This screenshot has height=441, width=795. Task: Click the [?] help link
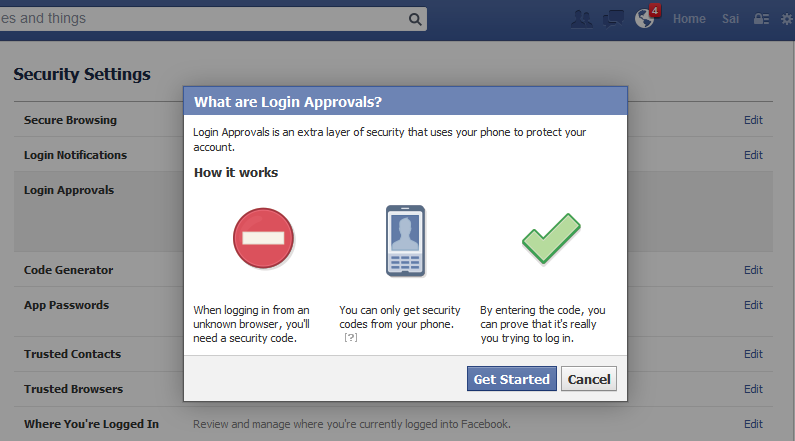coord(350,338)
